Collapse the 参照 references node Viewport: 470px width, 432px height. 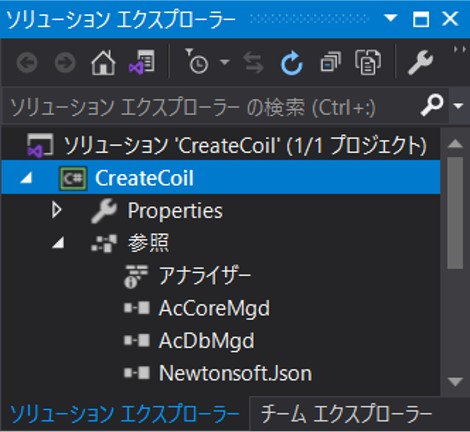(58, 243)
